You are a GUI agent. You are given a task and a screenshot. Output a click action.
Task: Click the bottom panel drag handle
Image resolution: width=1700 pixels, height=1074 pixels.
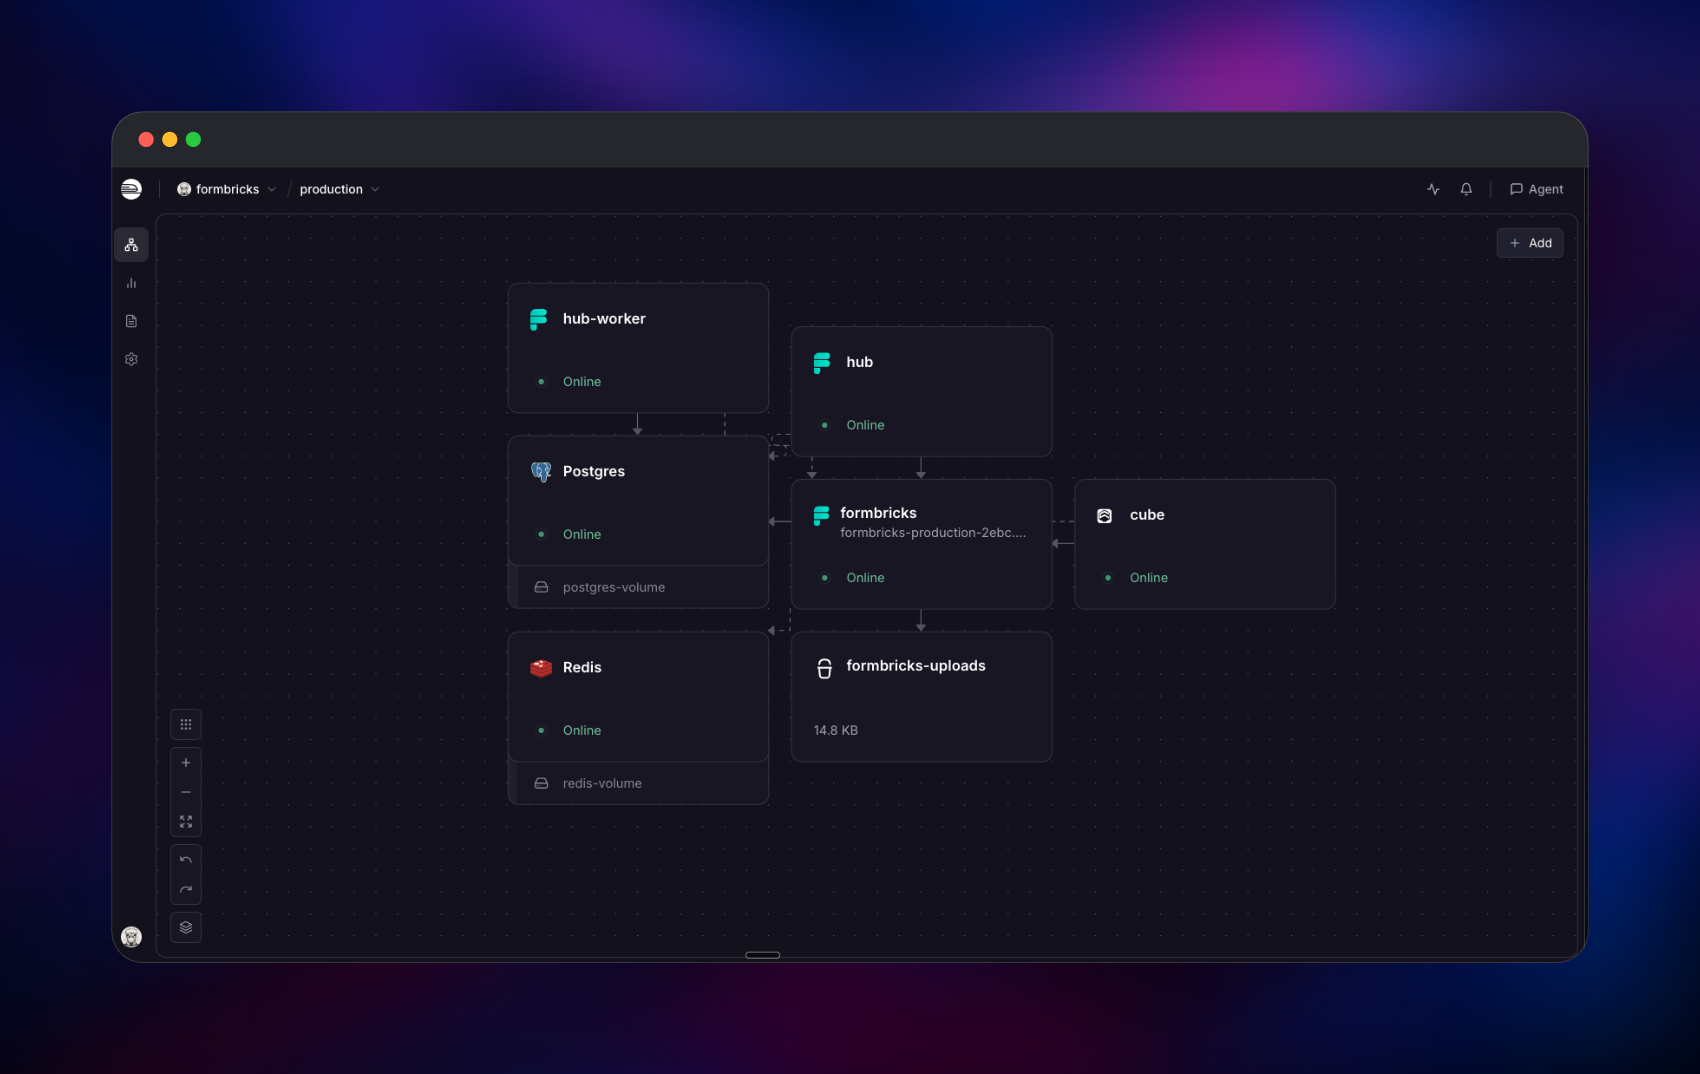(762, 955)
